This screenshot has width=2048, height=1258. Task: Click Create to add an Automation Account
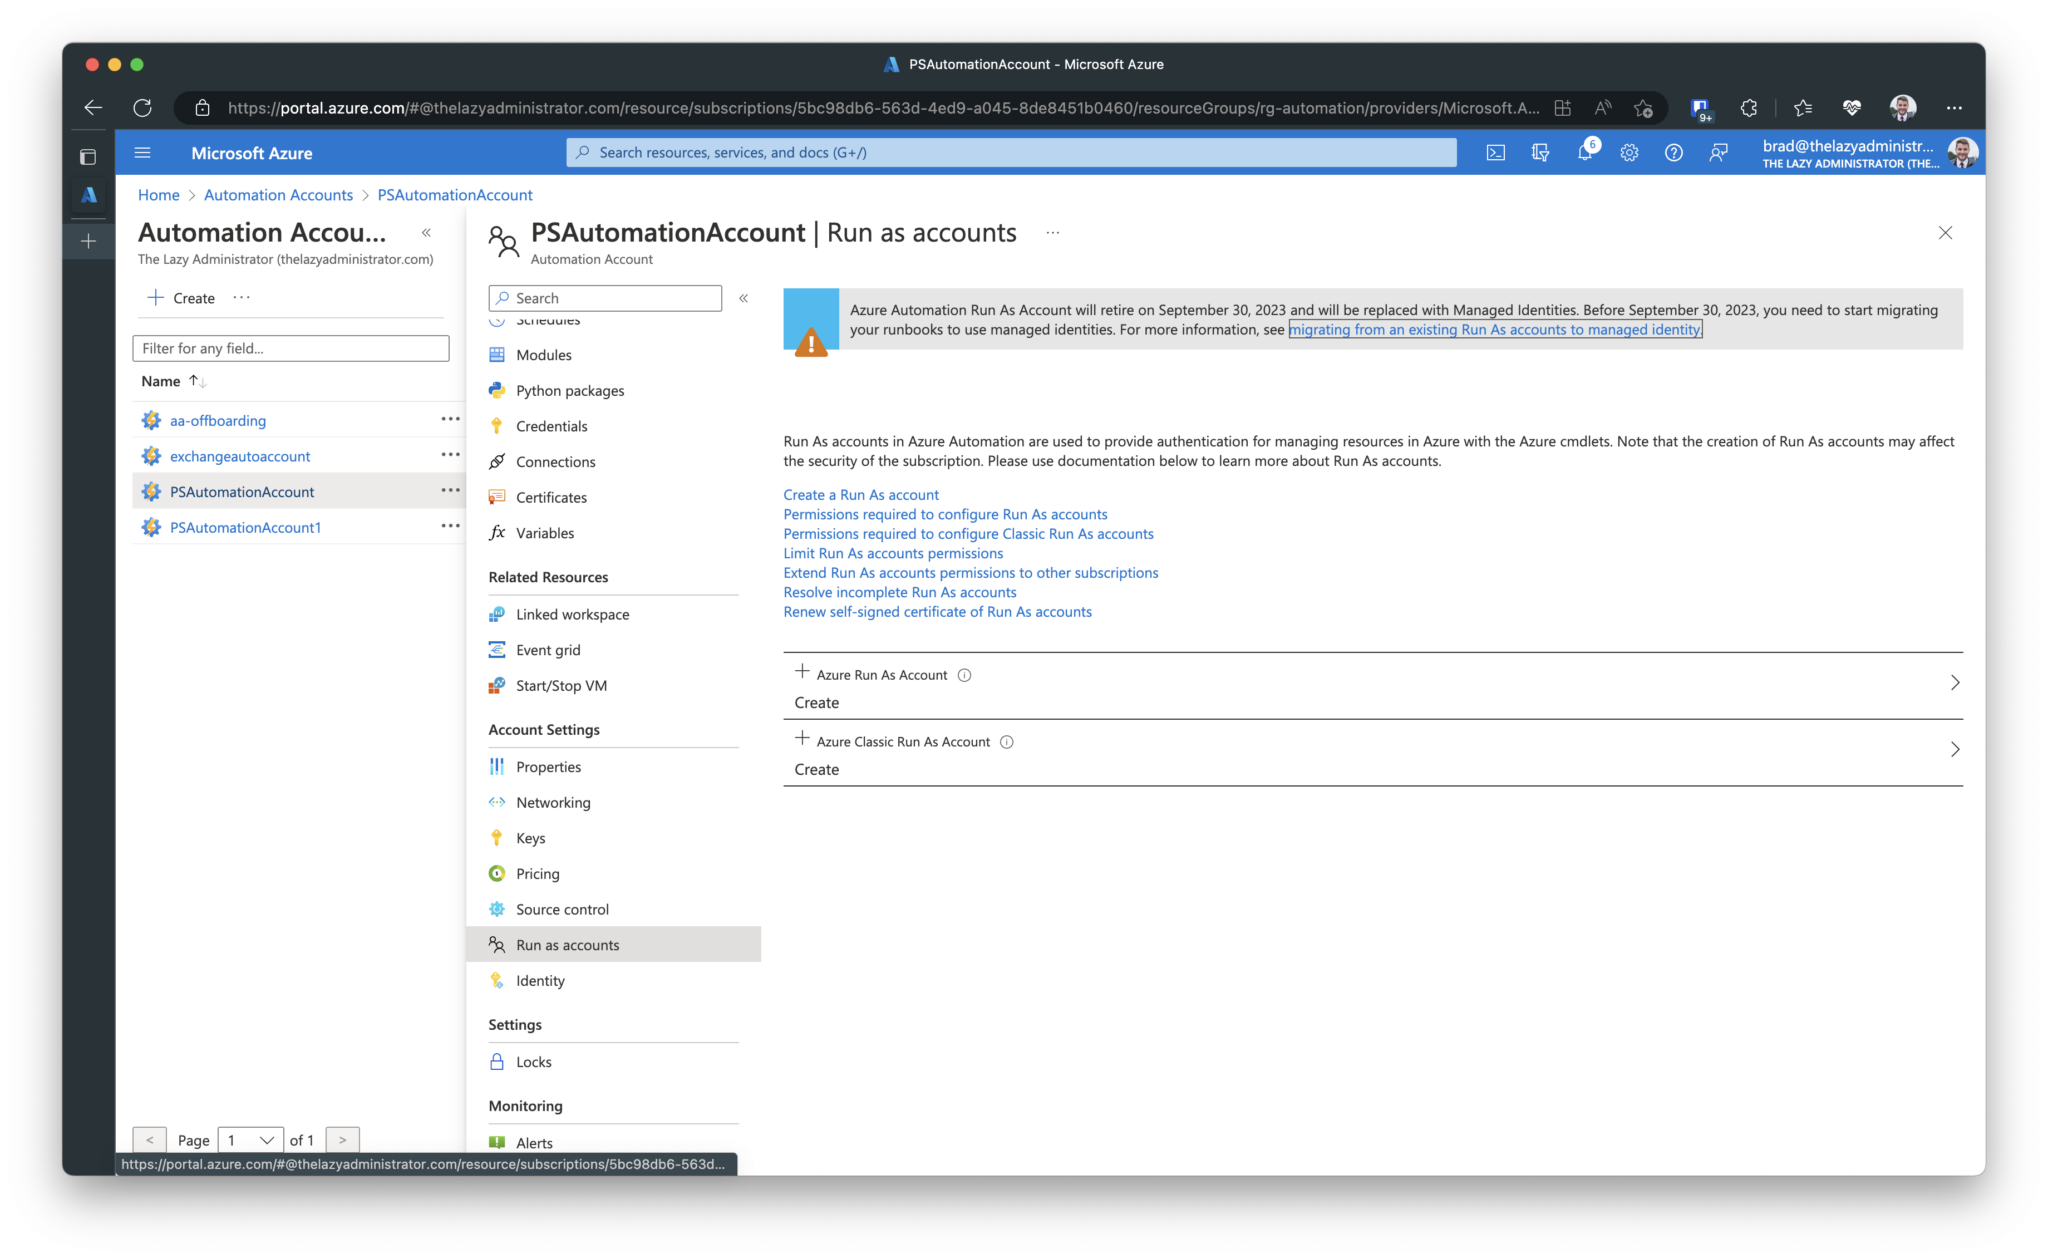click(x=181, y=298)
